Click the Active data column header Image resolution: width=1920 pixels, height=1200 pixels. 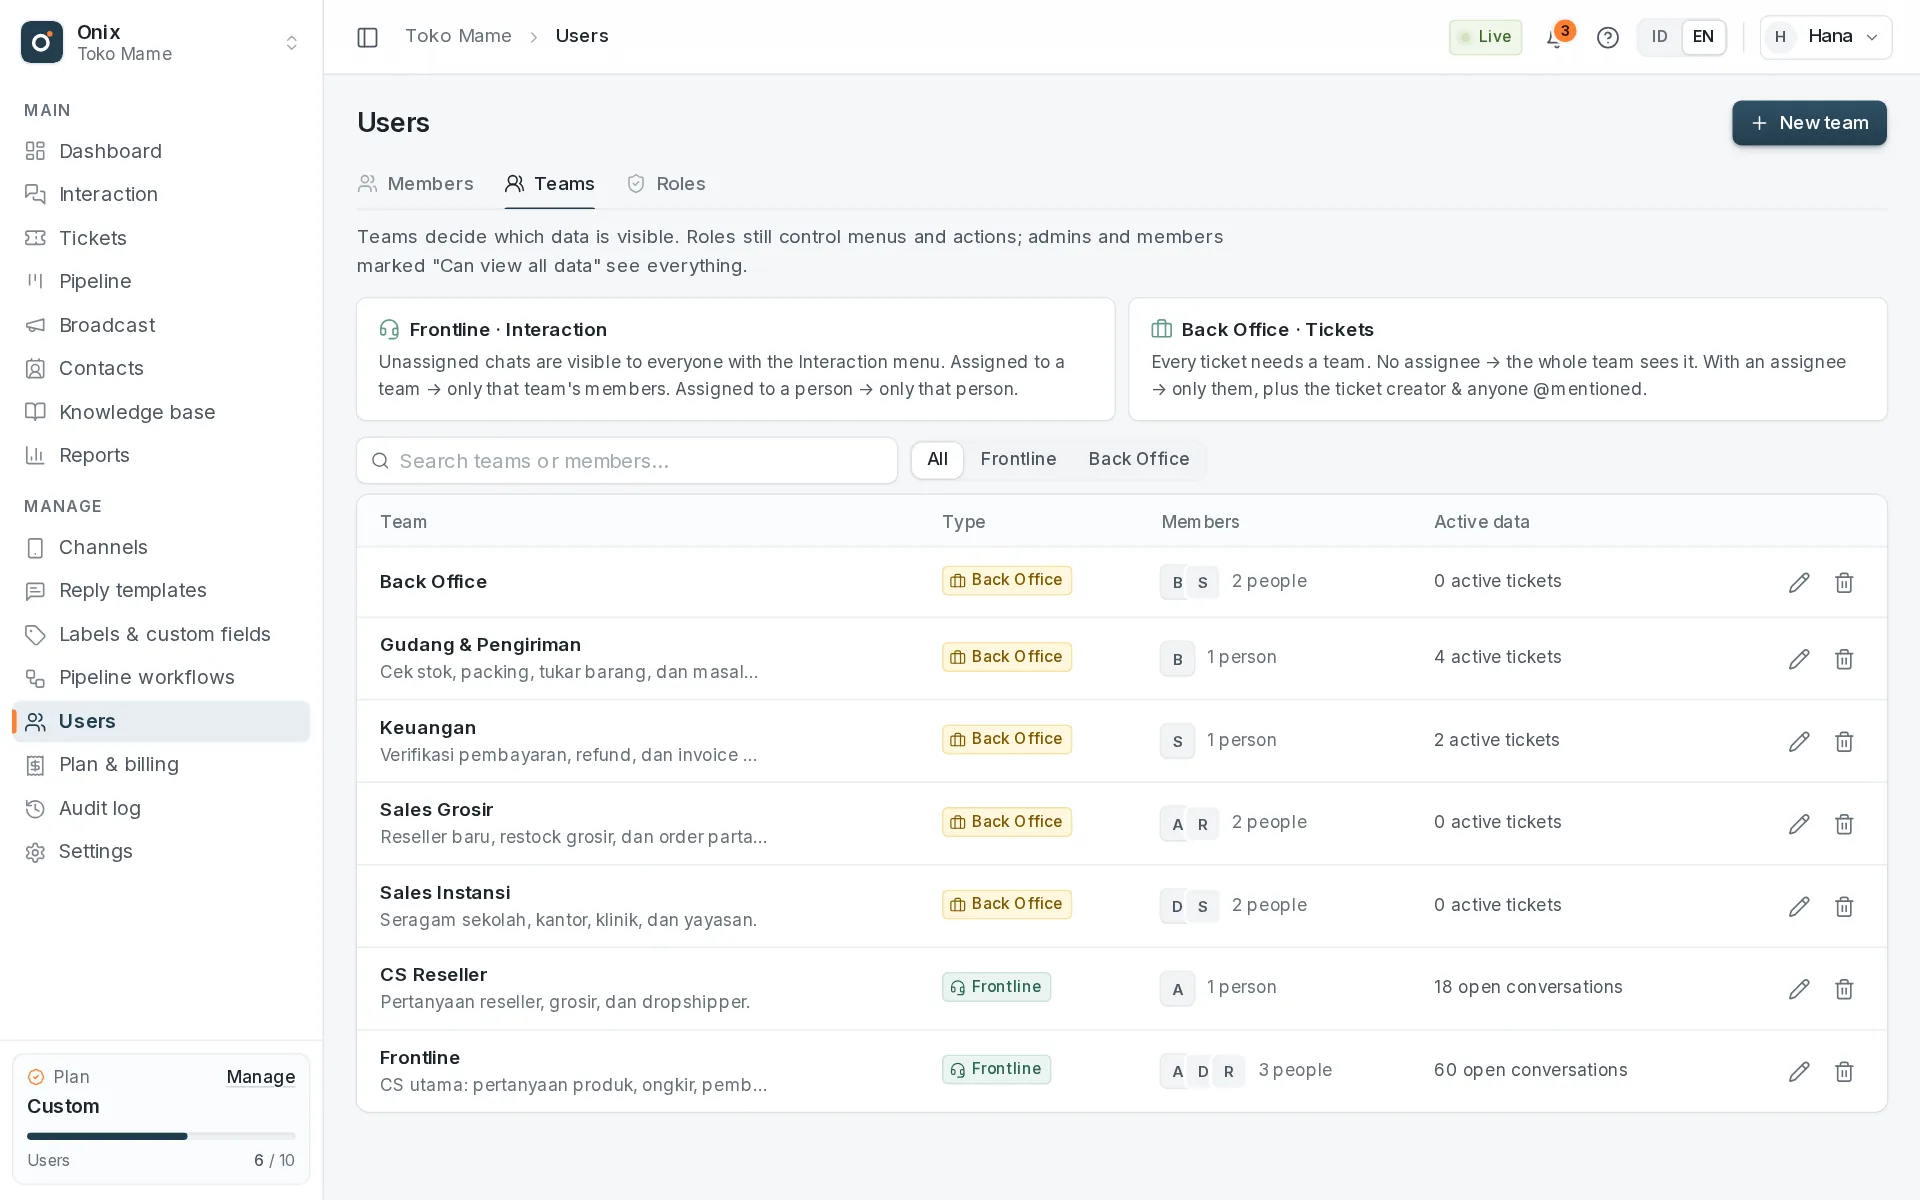[x=1481, y=522]
